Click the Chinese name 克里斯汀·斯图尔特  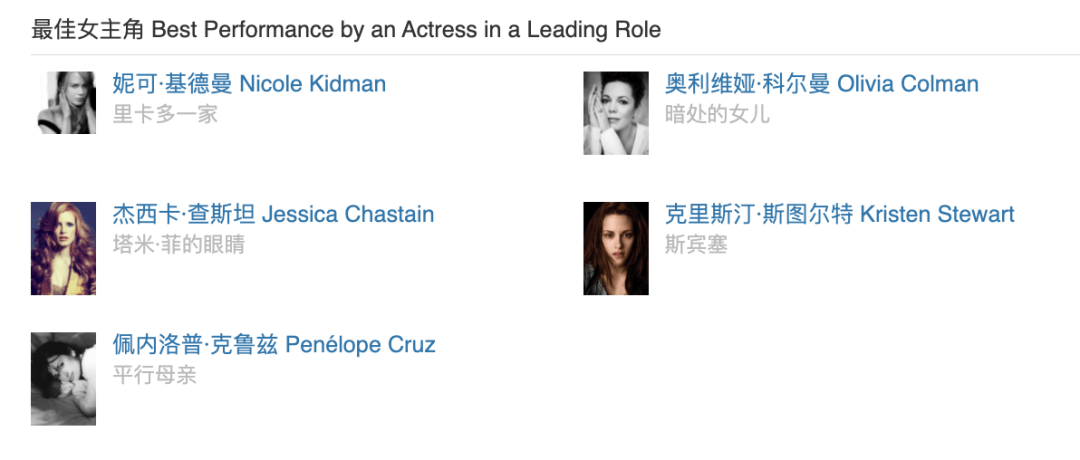coord(759,214)
